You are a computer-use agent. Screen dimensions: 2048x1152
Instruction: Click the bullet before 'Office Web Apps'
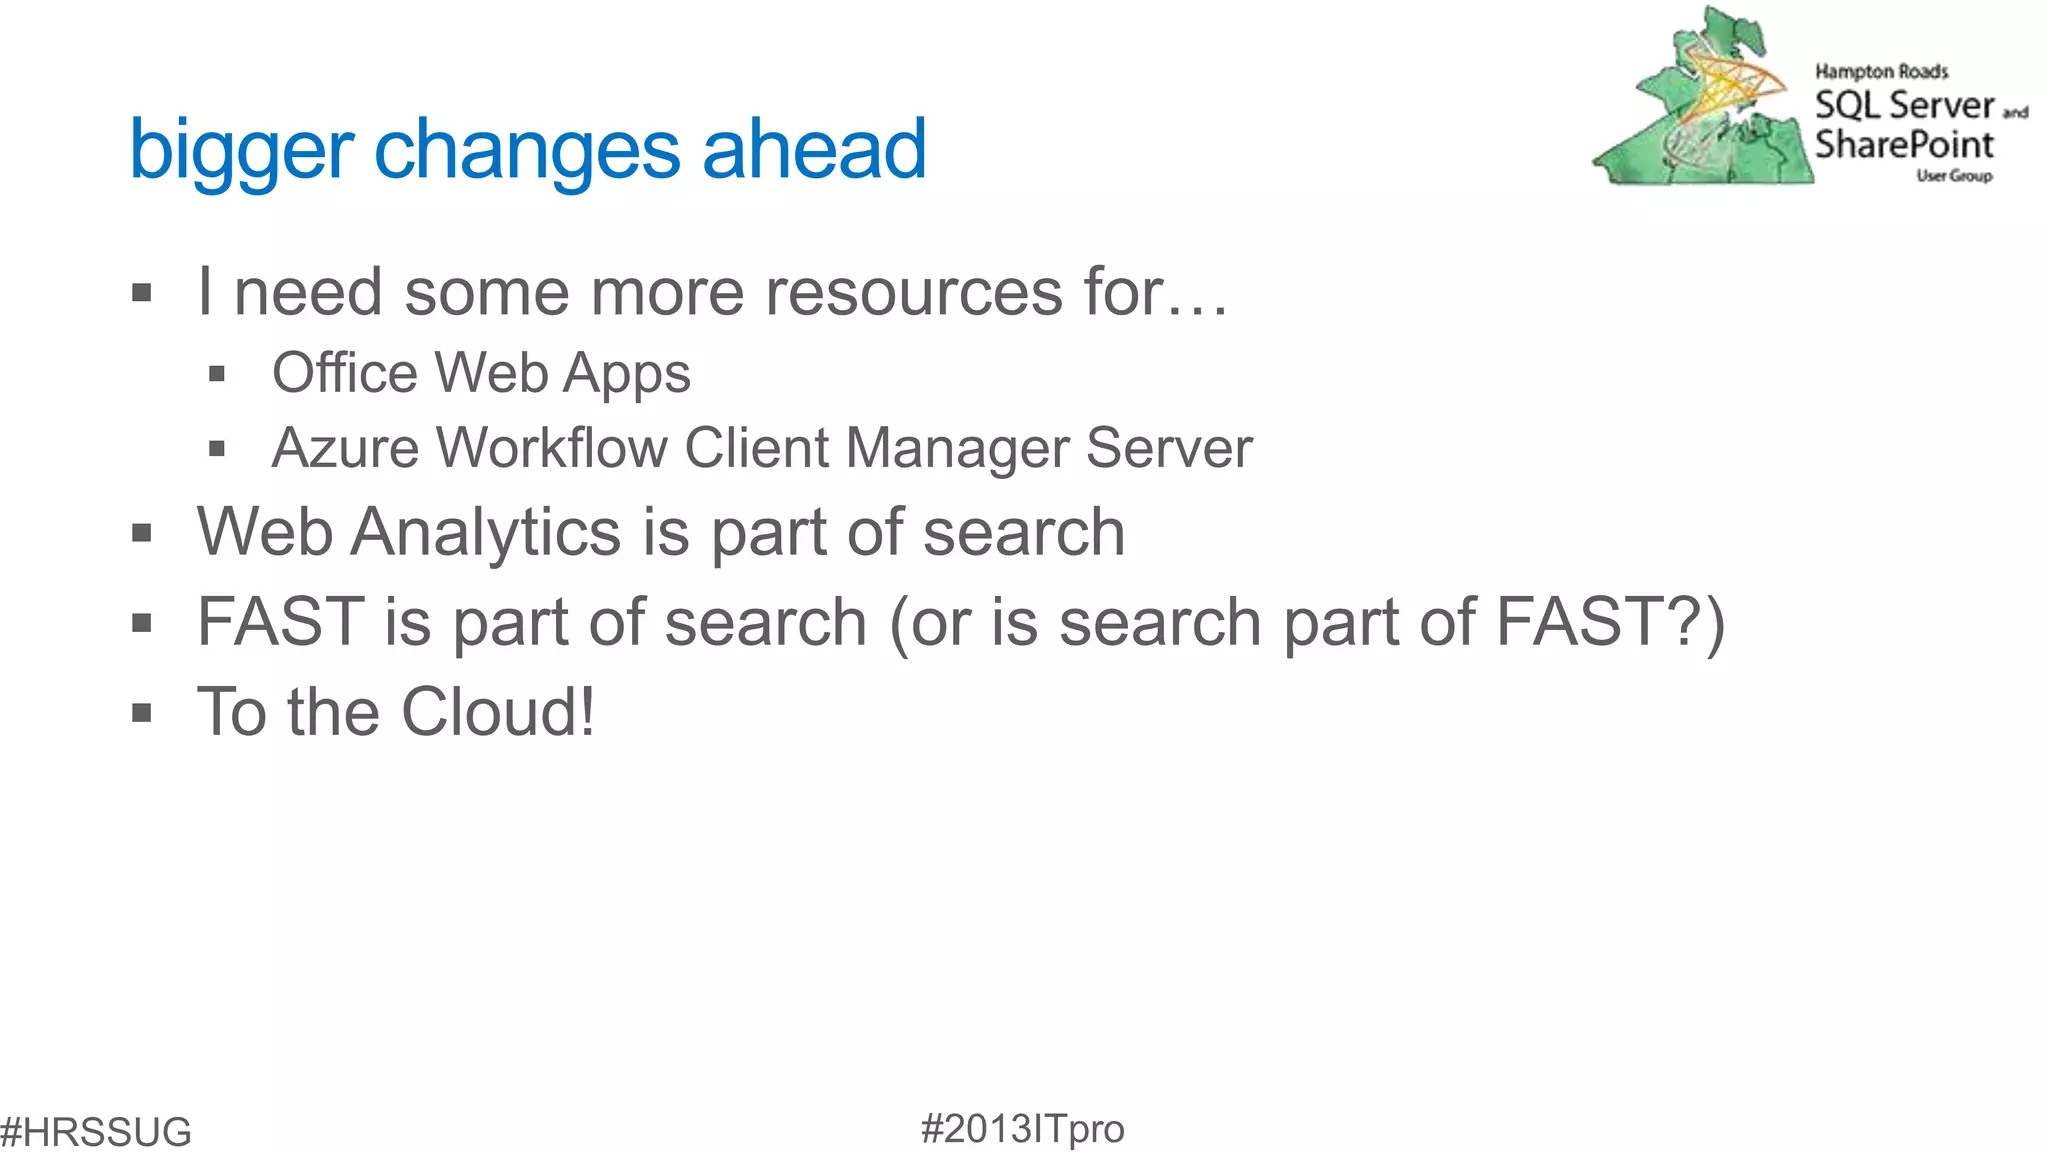point(217,375)
